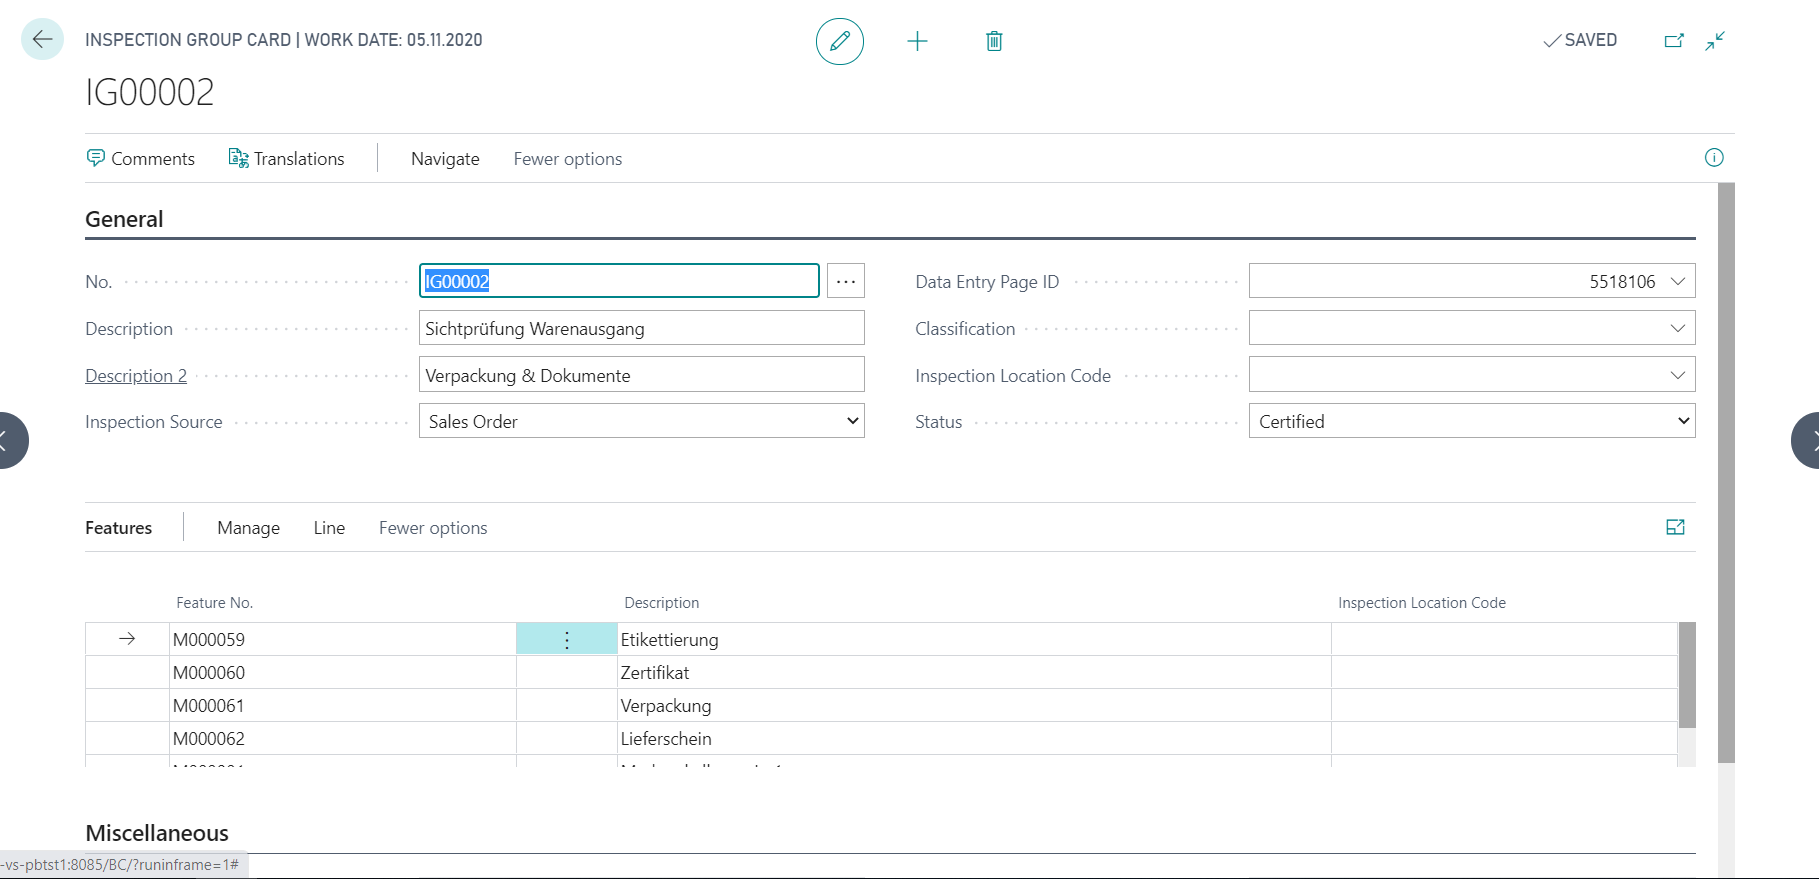Click Fewer options in Features section
Viewport: 1819px width, 879px height.
433,528
